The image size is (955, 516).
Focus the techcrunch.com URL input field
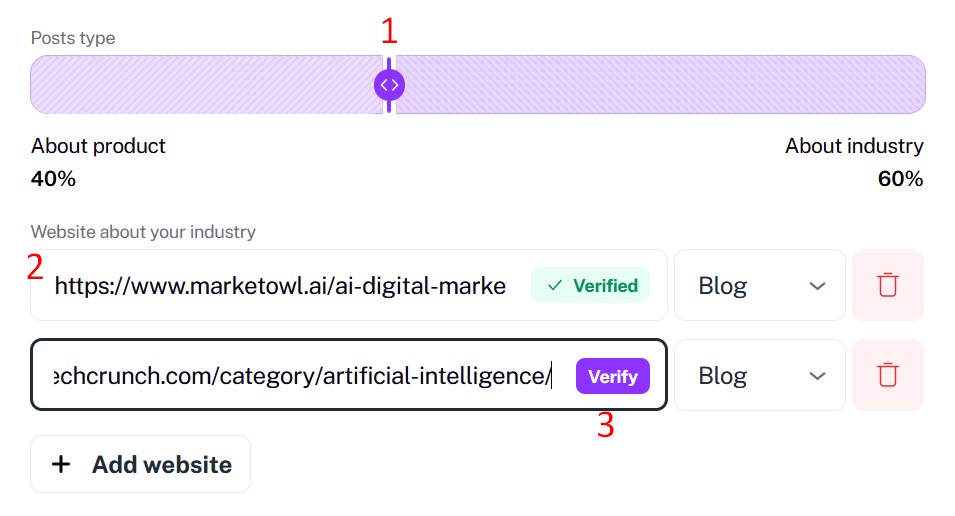tap(300, 376)
